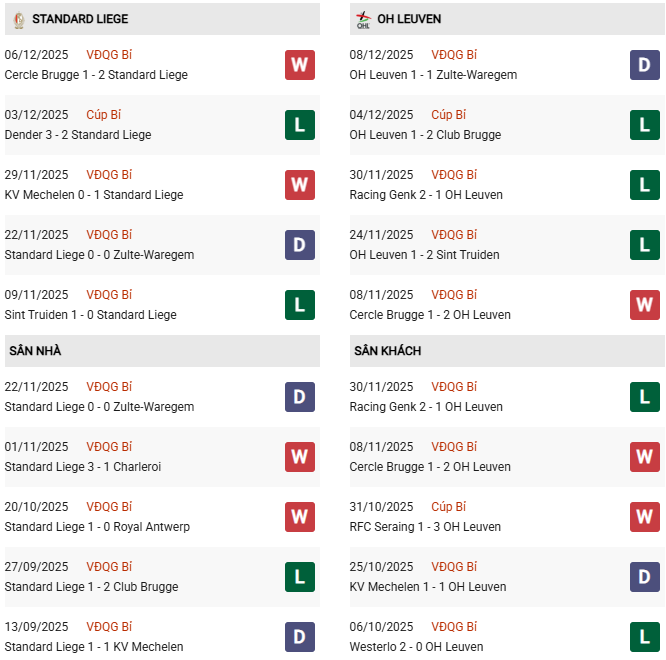Click the L badge for Westerlo 2 - 0 OH Leuven

[x=644, y=637]
